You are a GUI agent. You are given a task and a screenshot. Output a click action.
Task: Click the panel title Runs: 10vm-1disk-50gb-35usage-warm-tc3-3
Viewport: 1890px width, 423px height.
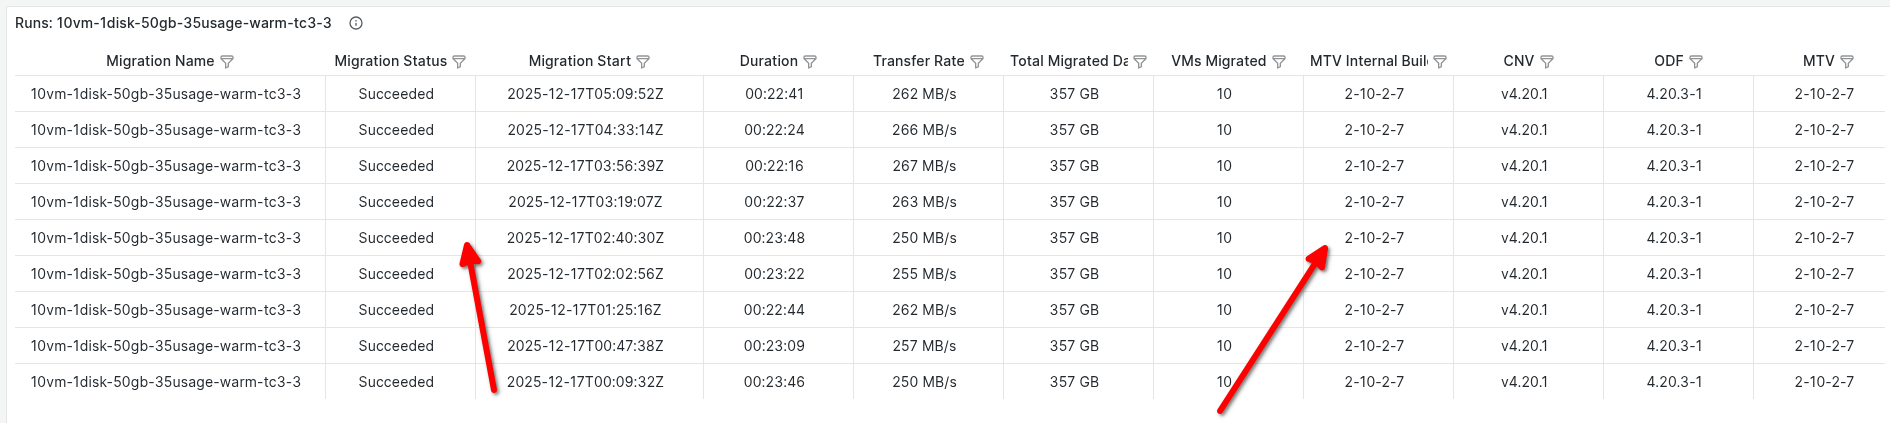click(173, 23)
